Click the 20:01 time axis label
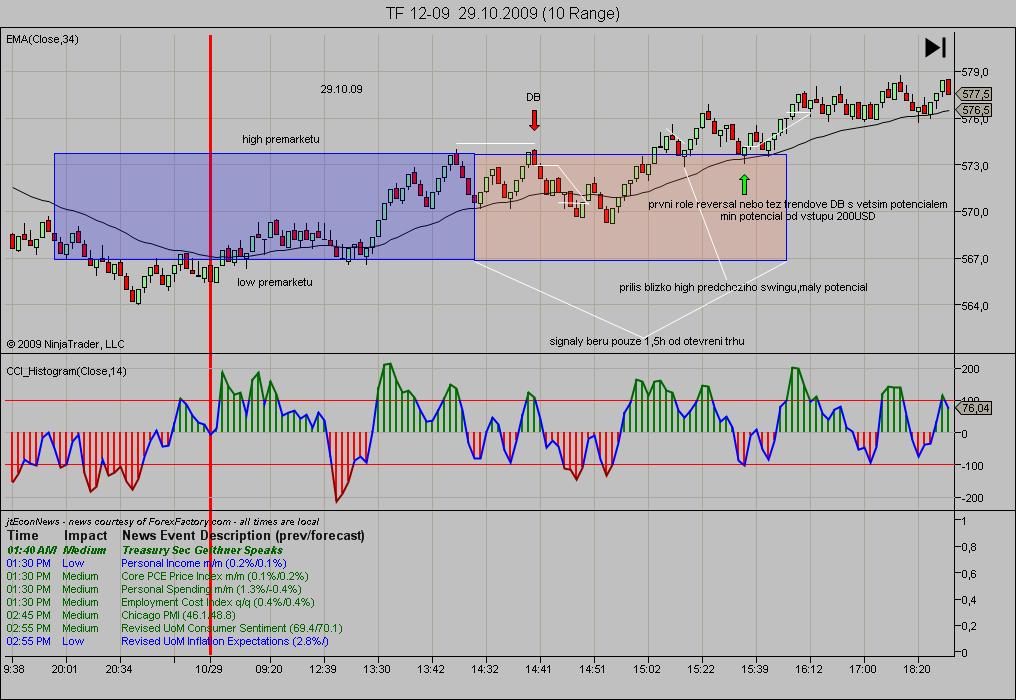1016x700 pixels. click(64, 669)
